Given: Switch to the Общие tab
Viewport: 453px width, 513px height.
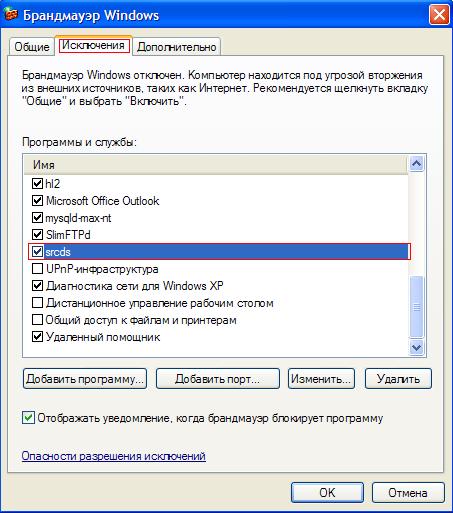Looking at the screenshot, I should pos(32,47).
